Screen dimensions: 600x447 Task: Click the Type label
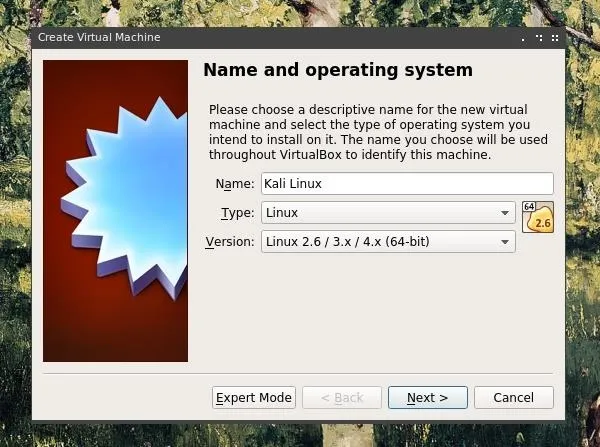click(x=238, y=213)
